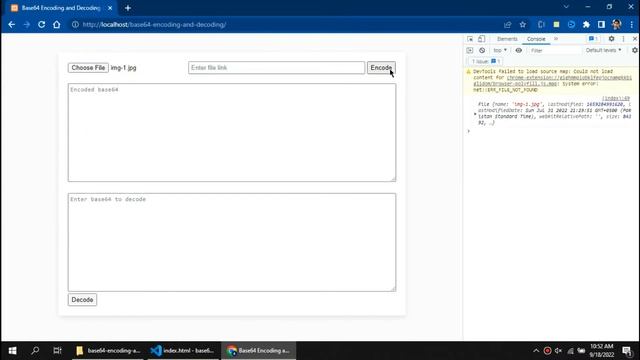
Task: Open Windows taskbar search
Action: point(35,351)
